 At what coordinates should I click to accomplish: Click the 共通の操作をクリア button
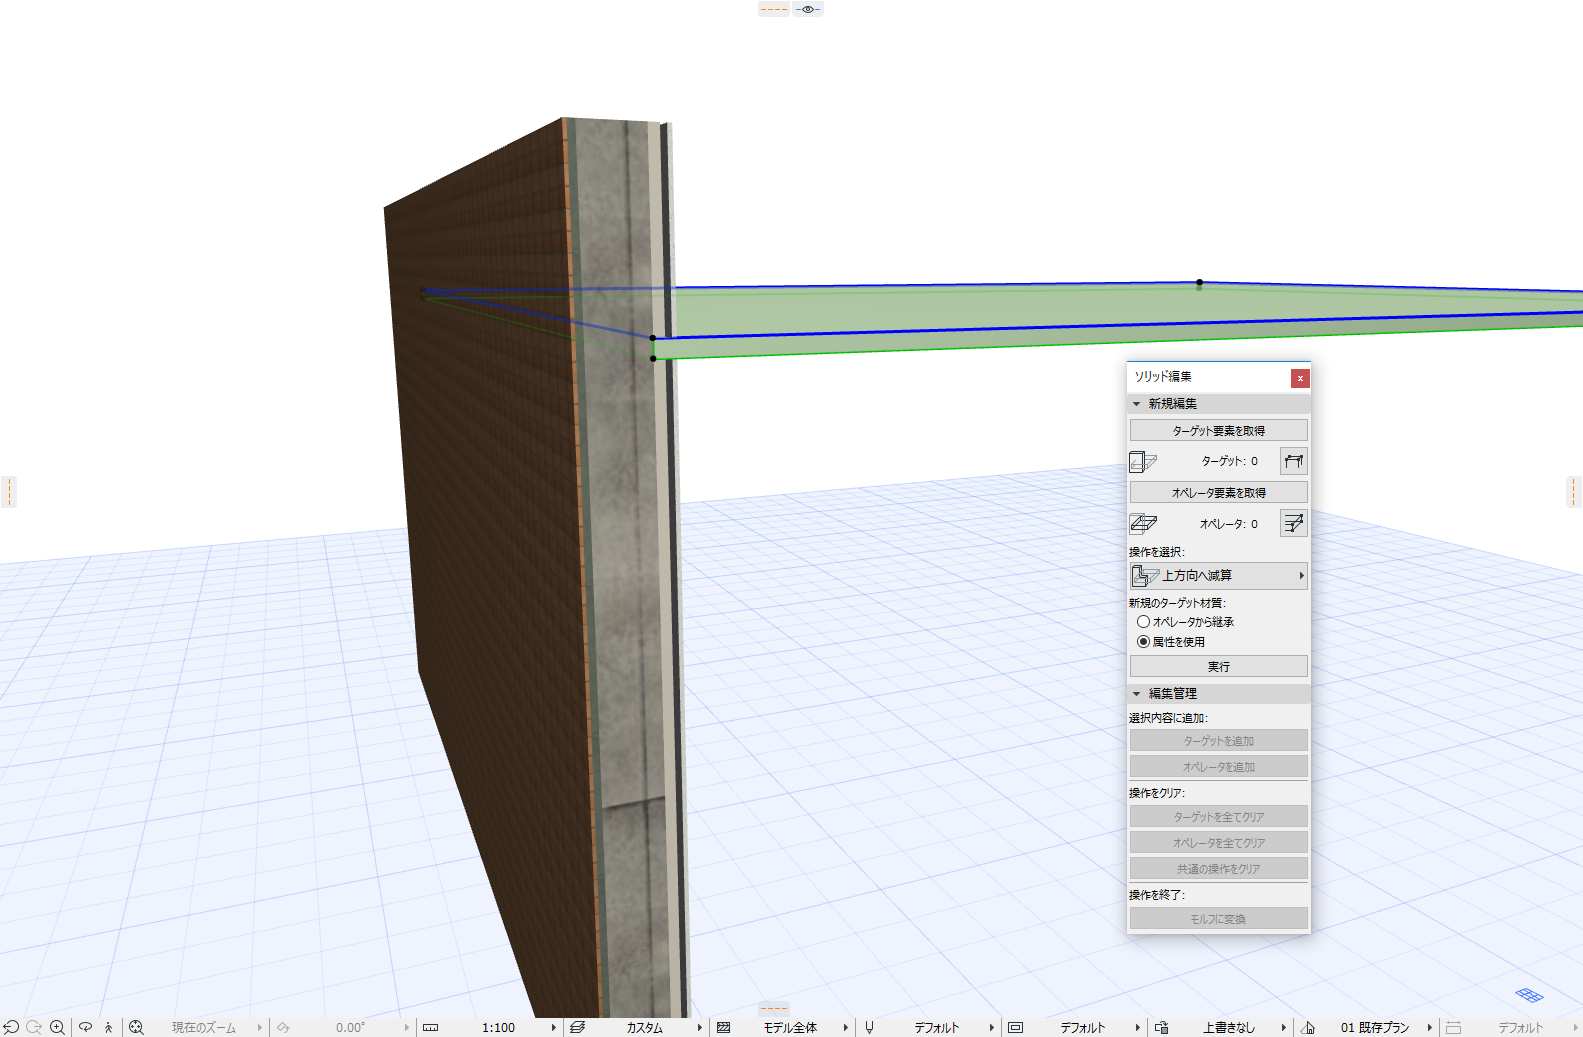click(1218, 869)
